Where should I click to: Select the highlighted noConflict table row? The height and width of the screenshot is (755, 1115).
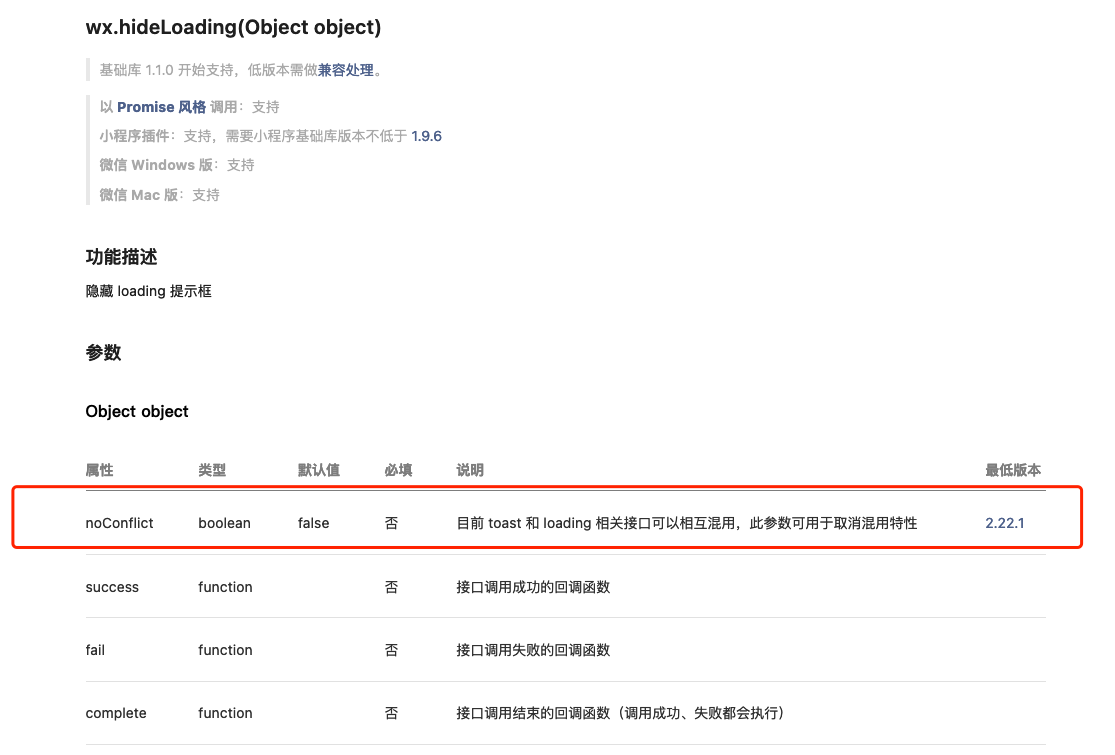point(546,522)
